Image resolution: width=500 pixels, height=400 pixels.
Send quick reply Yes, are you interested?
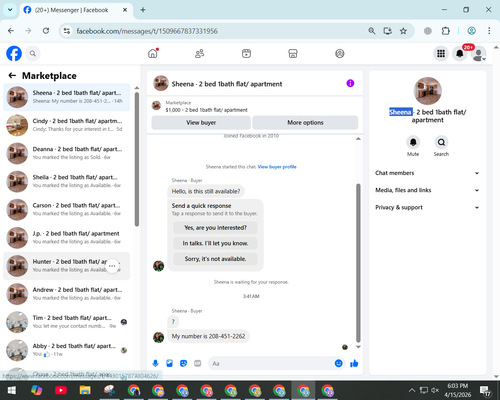click(215, 228)
